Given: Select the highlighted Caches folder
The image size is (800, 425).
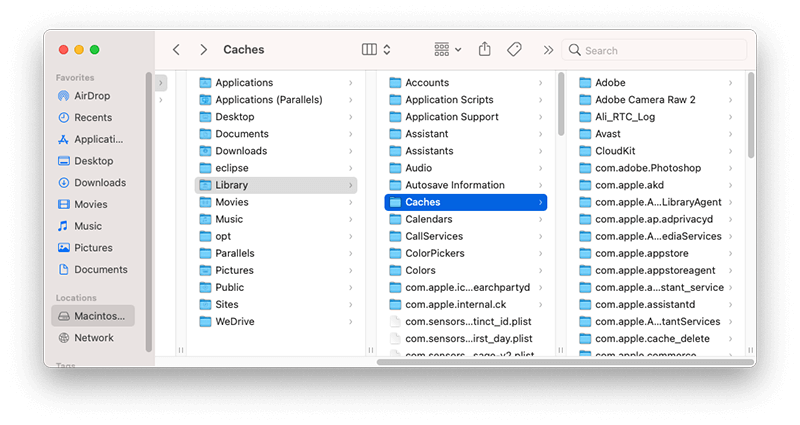Looking at the screenshot, I should point(466,202).
